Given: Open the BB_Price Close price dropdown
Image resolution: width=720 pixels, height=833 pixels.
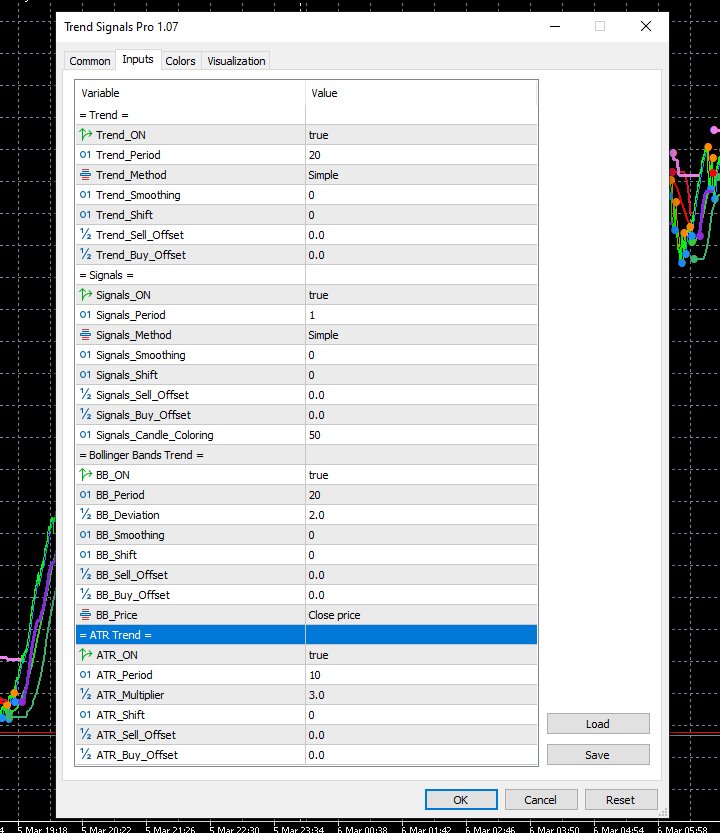Looking at the screenshot, I should click(421, 615).
